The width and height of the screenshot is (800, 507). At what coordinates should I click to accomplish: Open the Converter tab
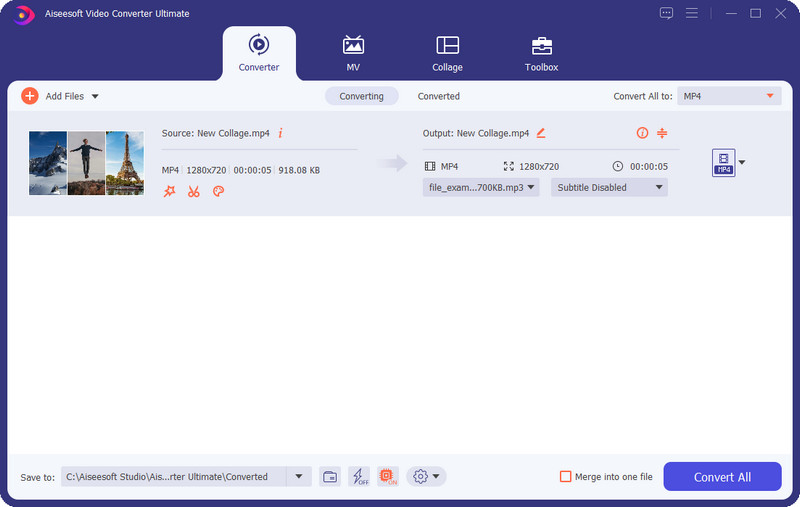259,54
